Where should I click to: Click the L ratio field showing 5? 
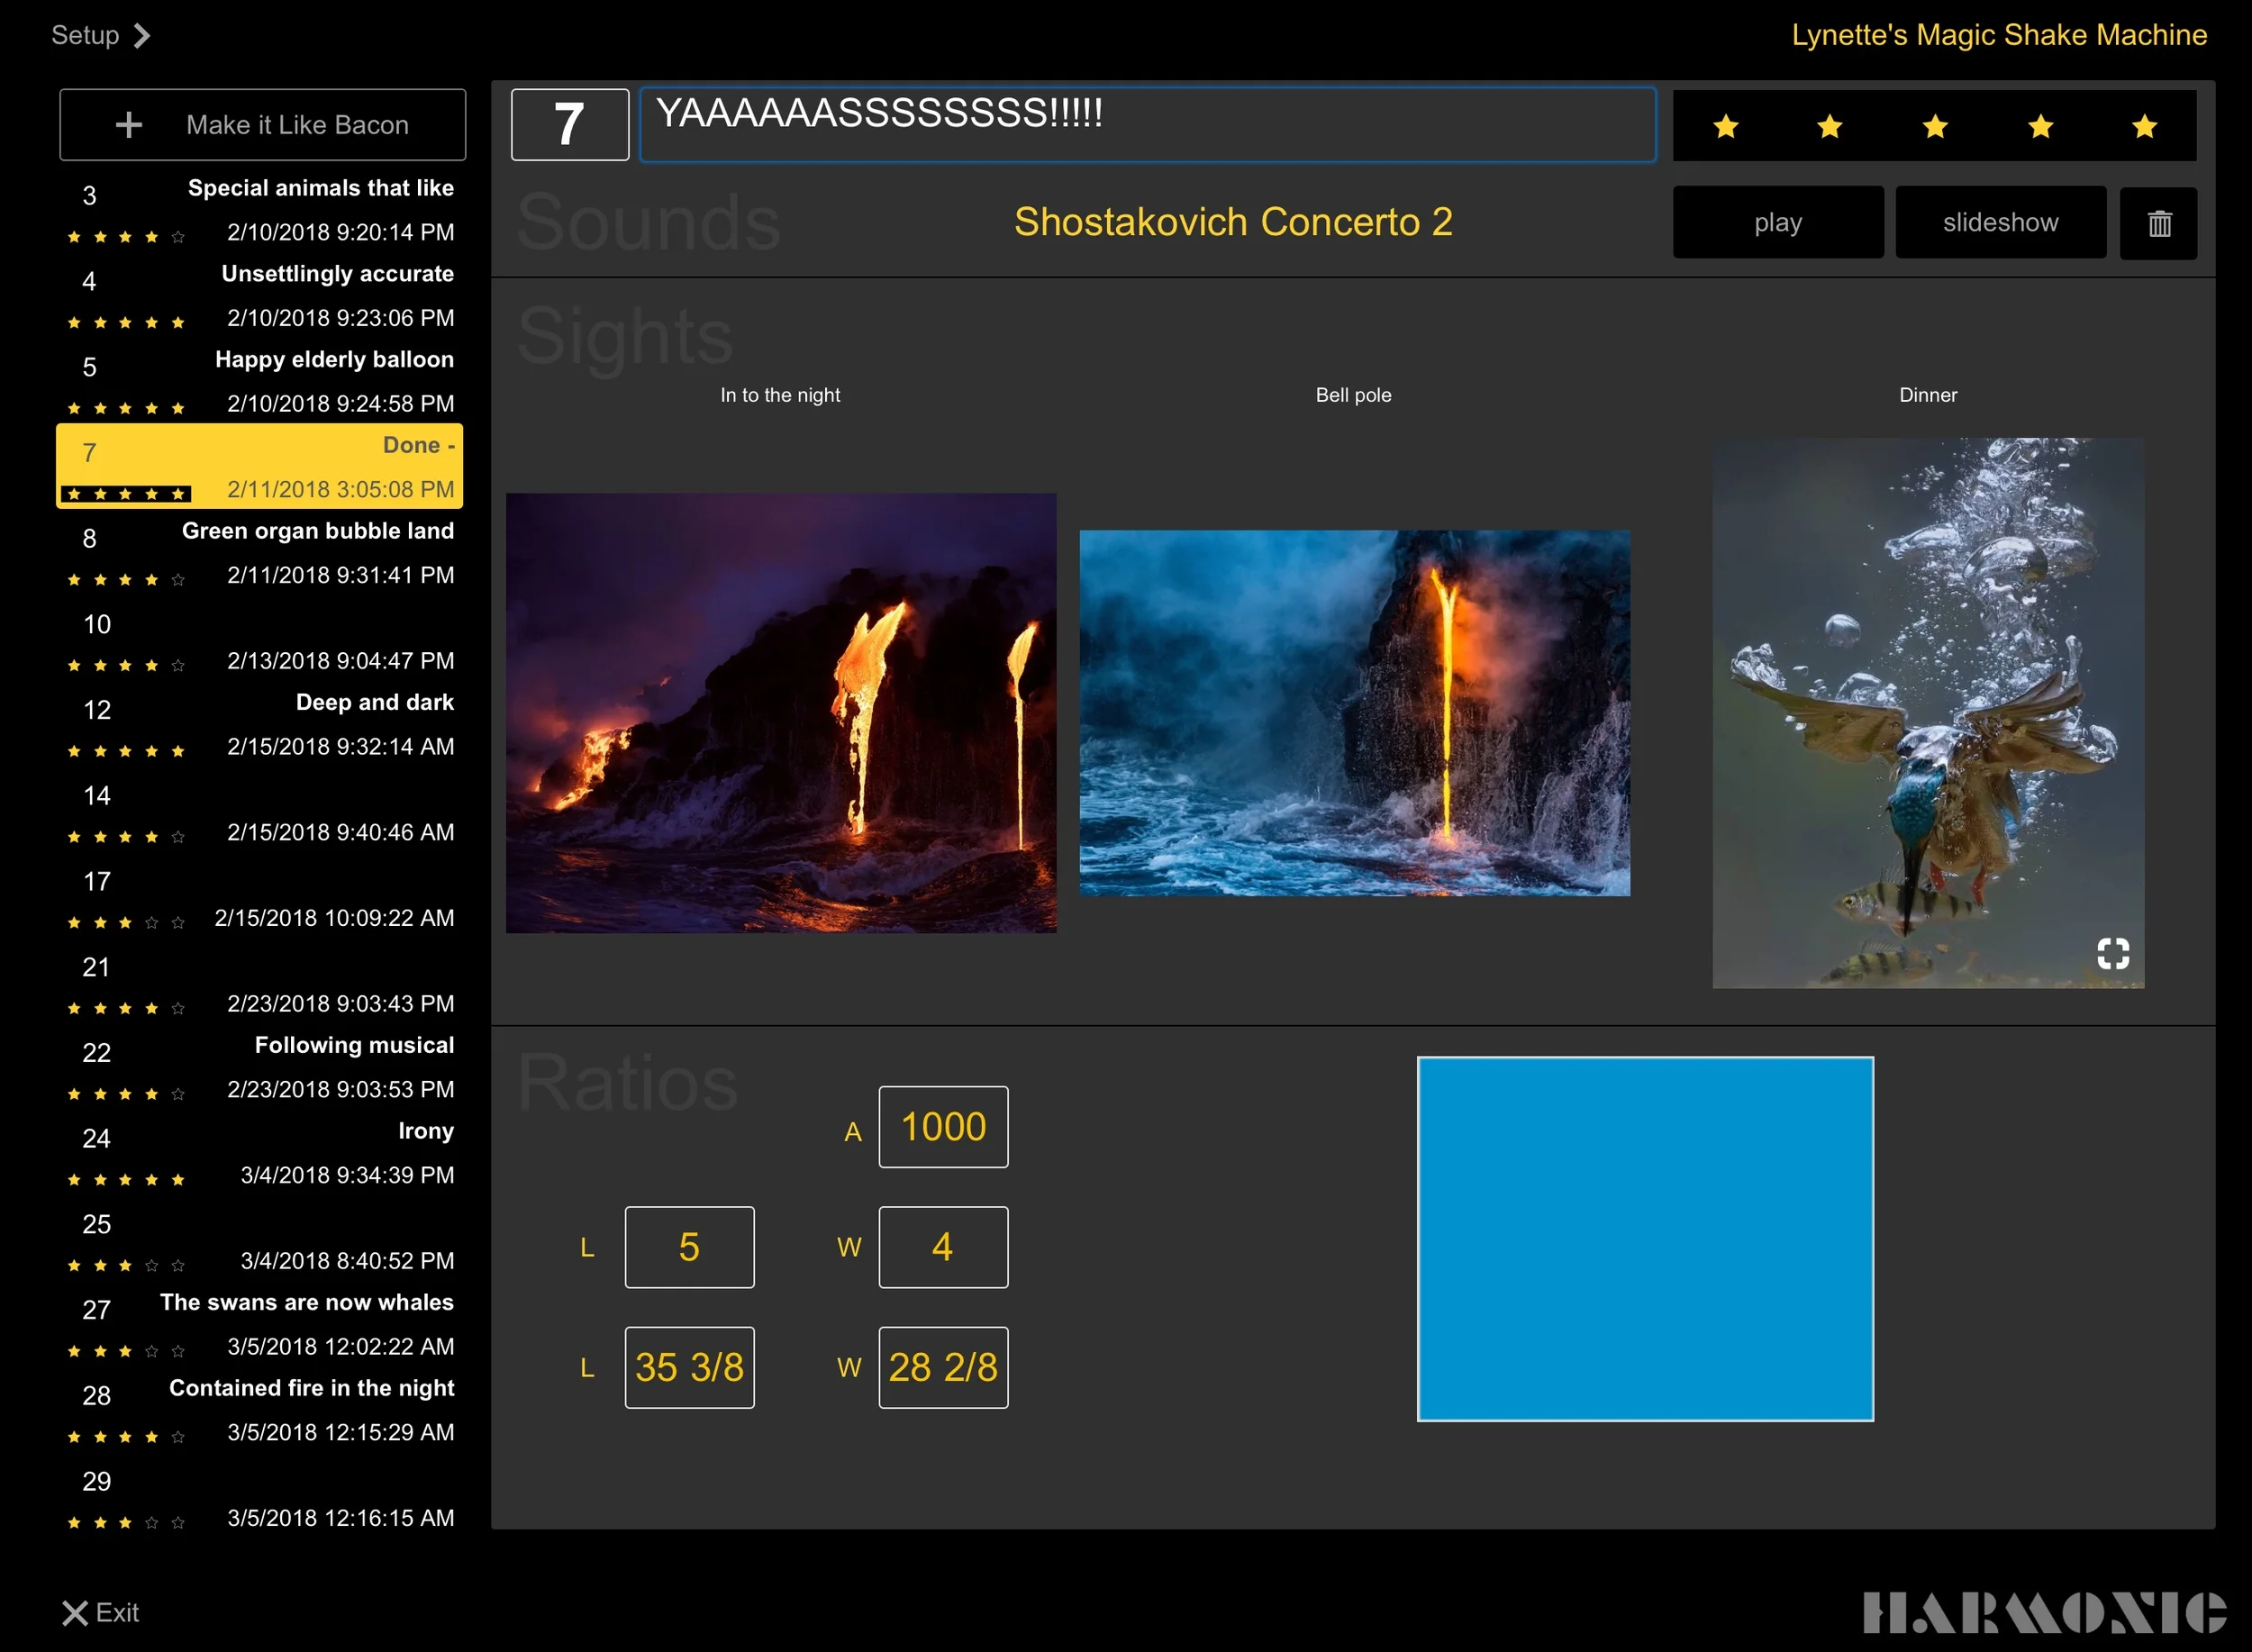tap(689, 1247)
